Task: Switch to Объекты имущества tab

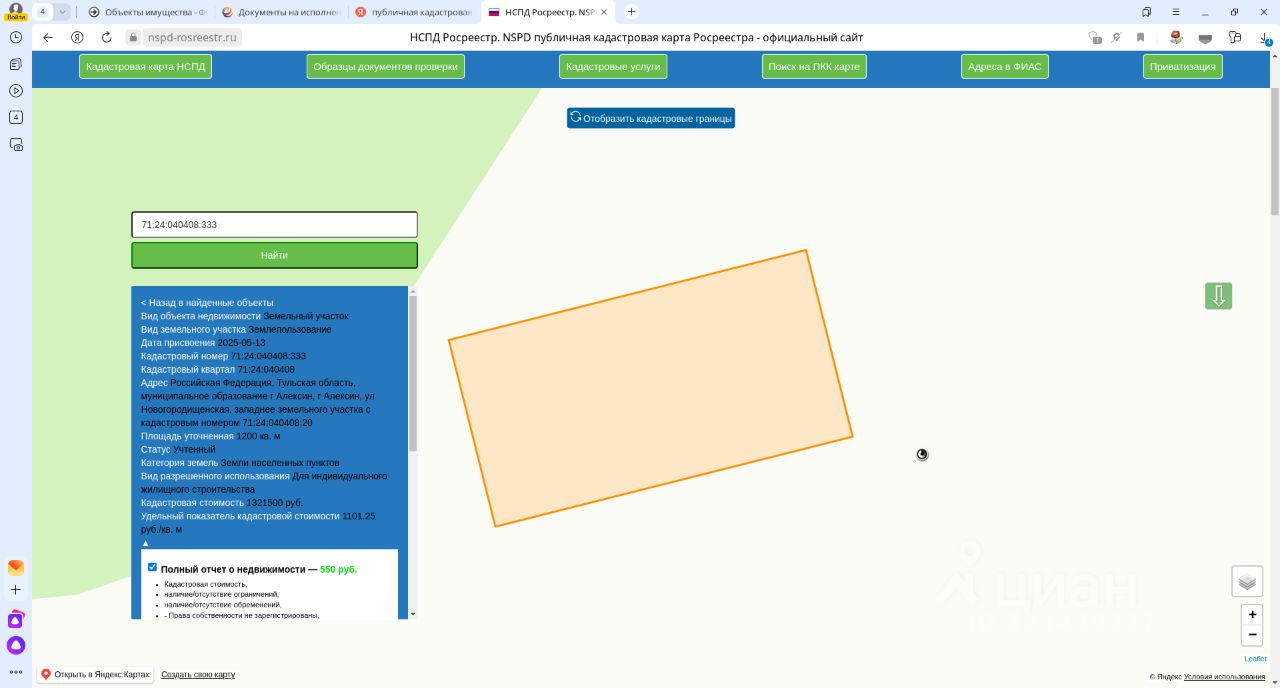Action: coord(146,12)
